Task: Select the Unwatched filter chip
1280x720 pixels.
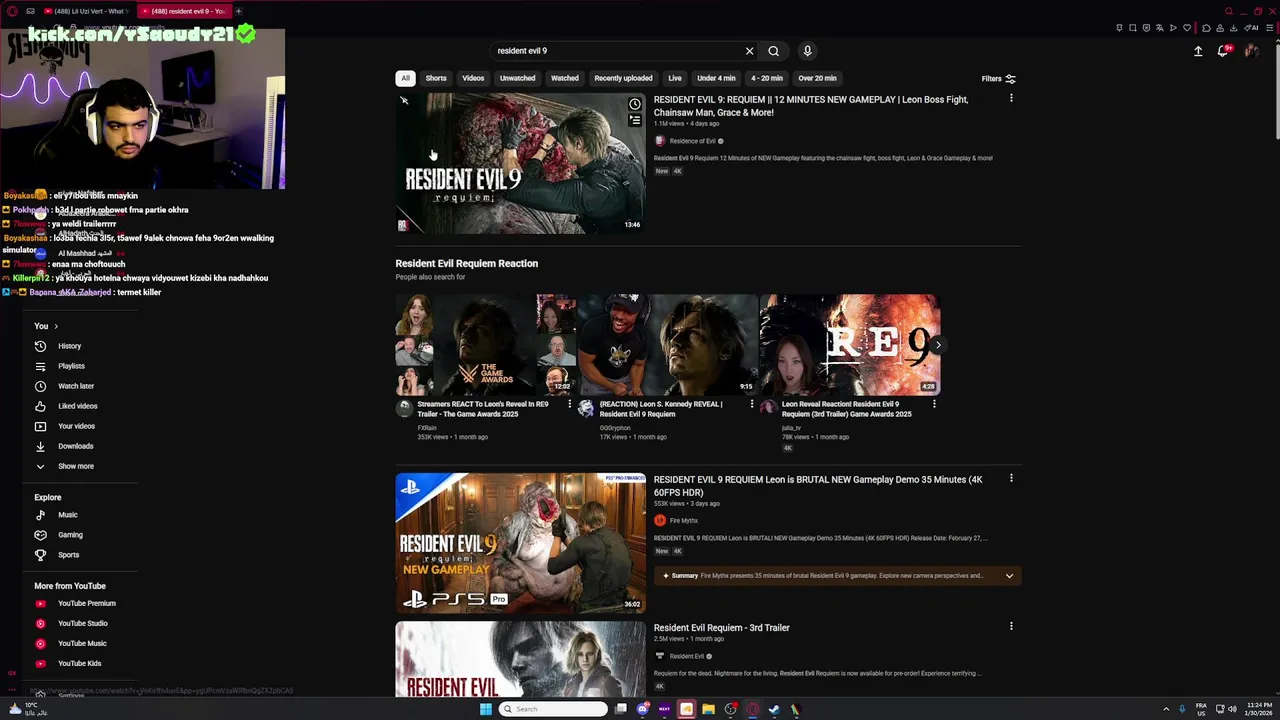Action: click(517, 78)
